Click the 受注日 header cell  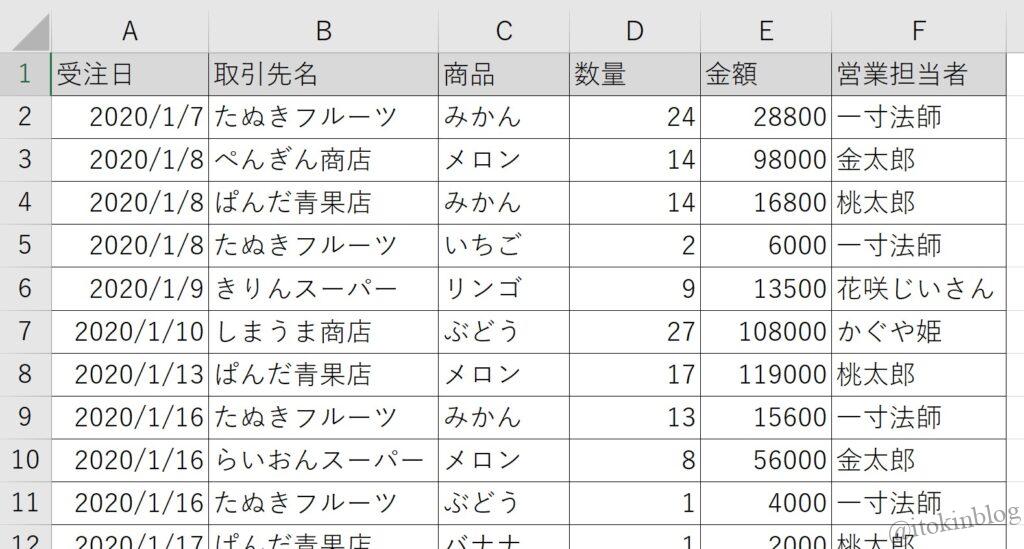pyautogui.click(x=129, y=74)
